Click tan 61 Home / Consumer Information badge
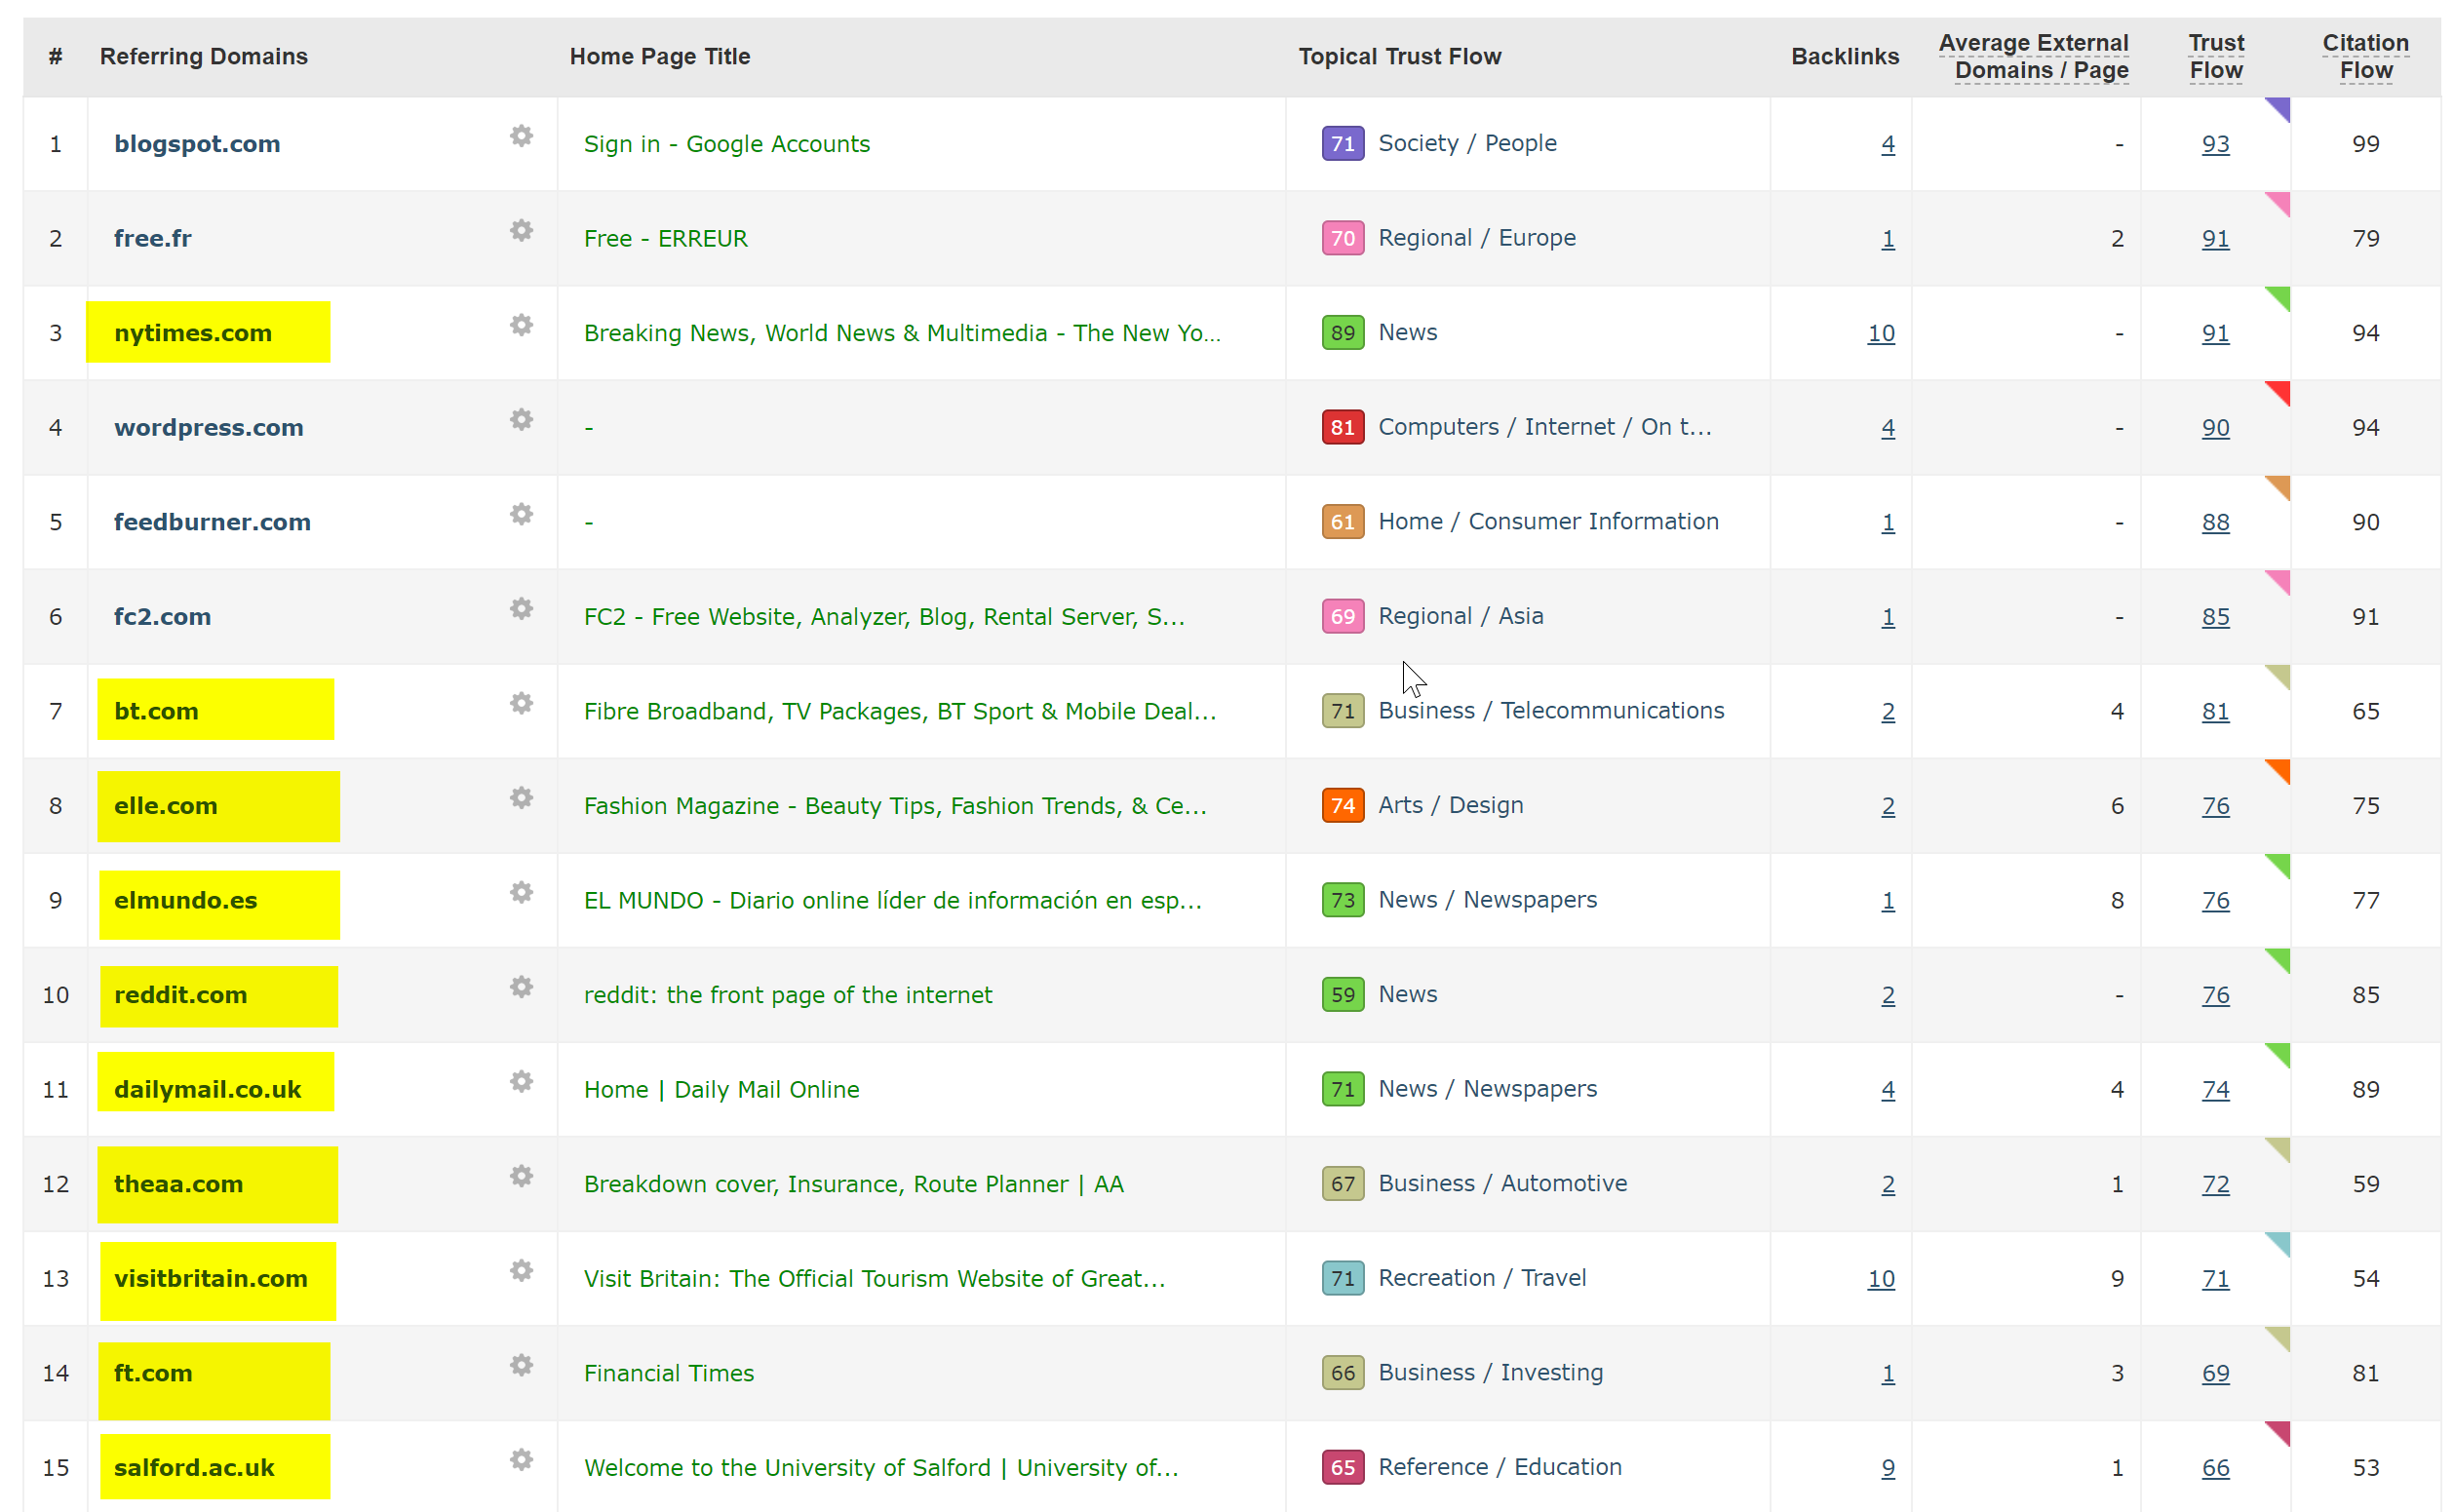This screenshot has width=2454, height=1512. pyautogui.click(x=1343, y=522)
